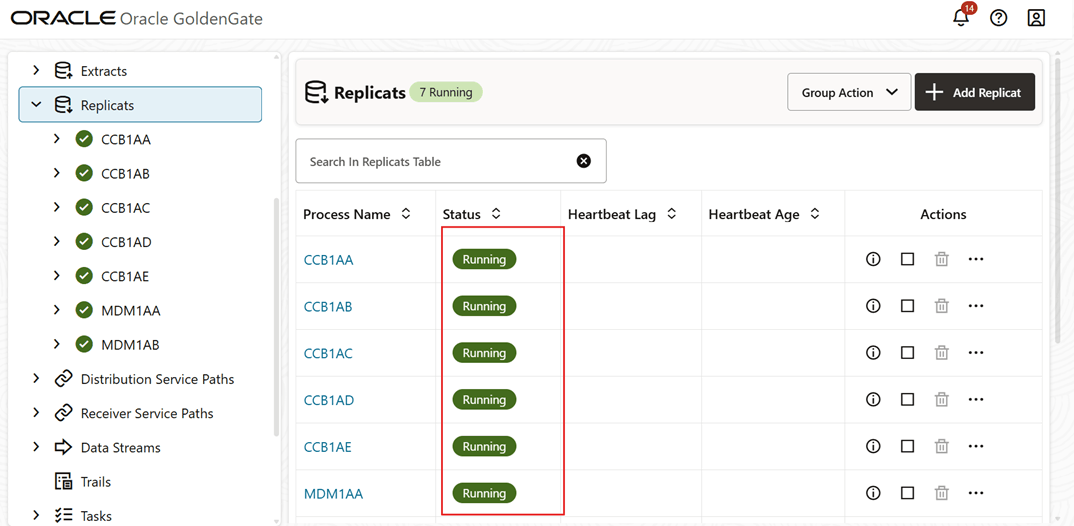The height and width of the screenshot is (526, 1074).
Task: Sort table by Heartbeat Age column
Action: (x=814, y=214)
